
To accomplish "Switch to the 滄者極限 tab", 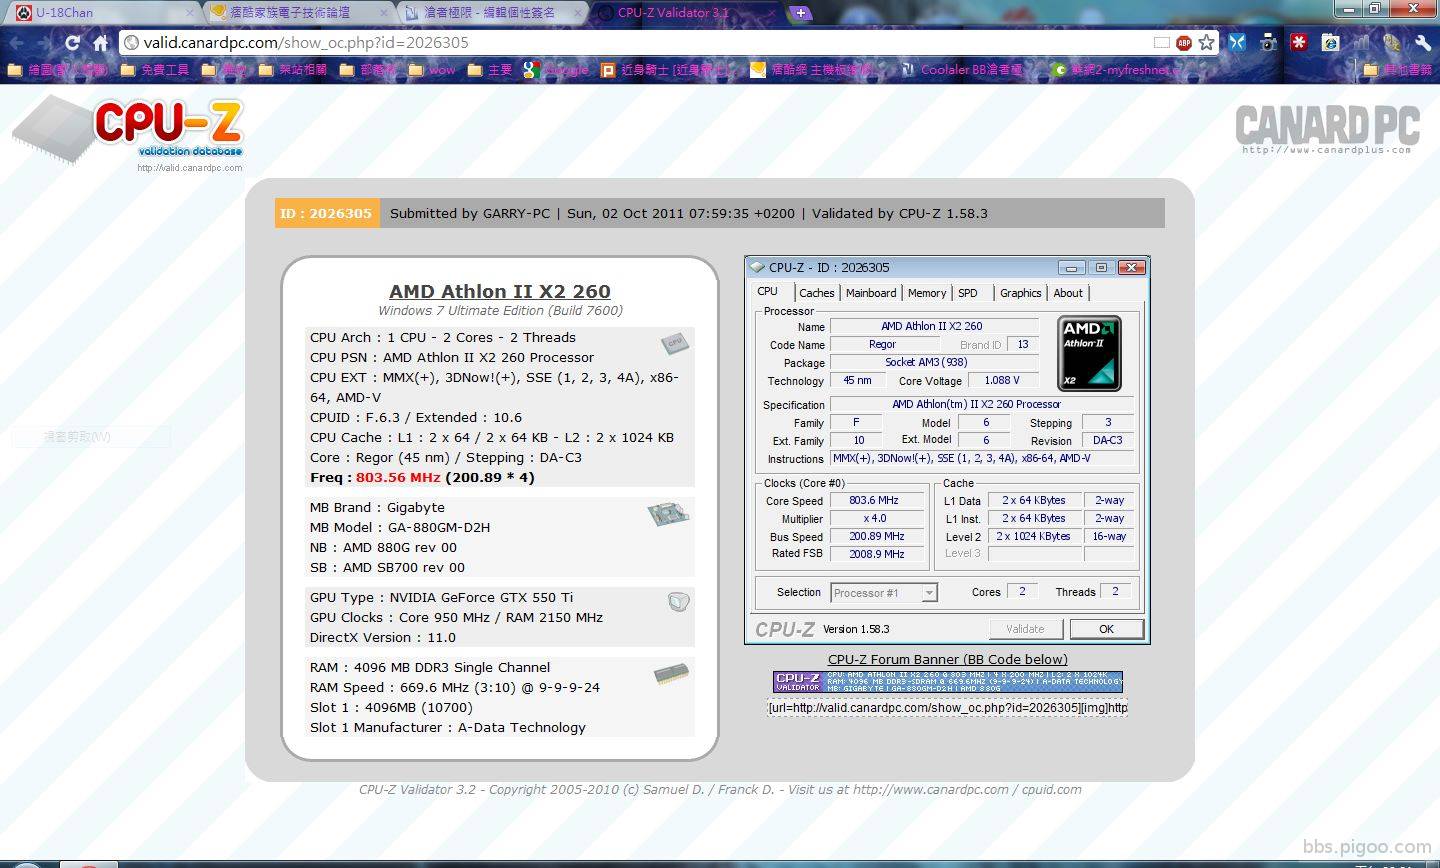I will [492, 13].
